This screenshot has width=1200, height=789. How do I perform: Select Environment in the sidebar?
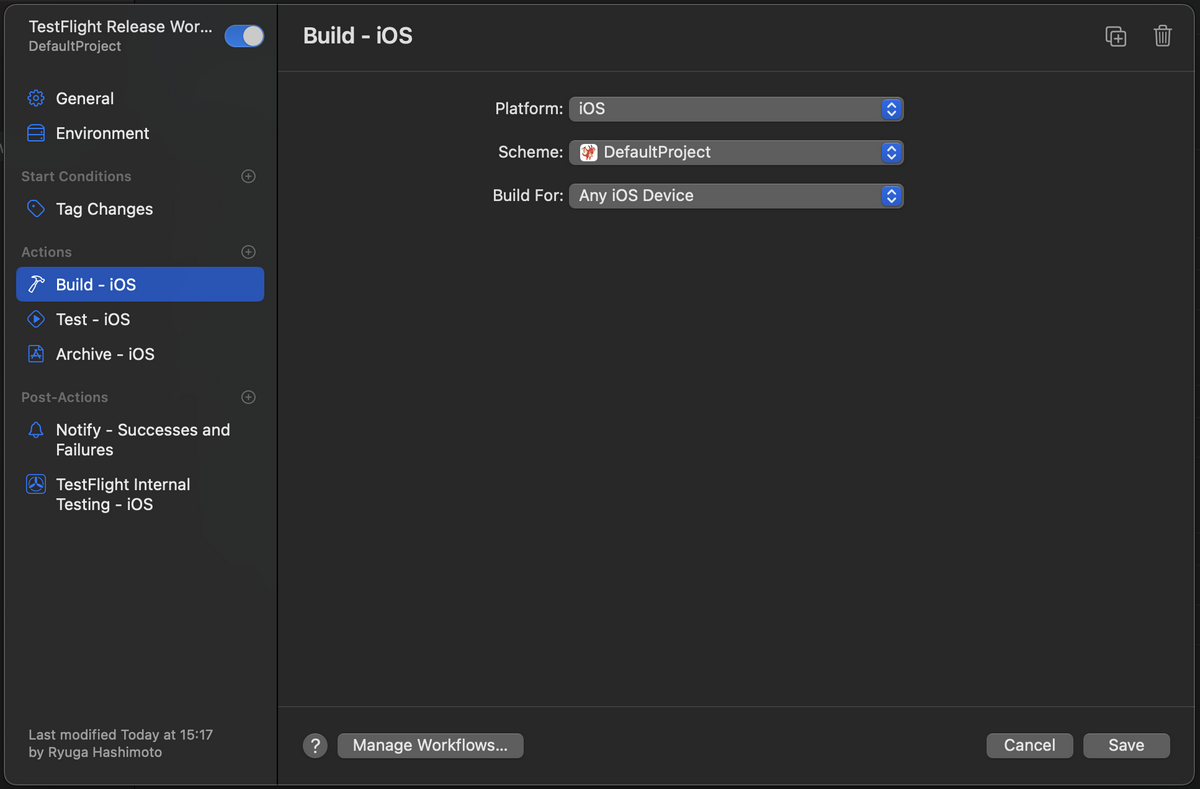[140, 133]
